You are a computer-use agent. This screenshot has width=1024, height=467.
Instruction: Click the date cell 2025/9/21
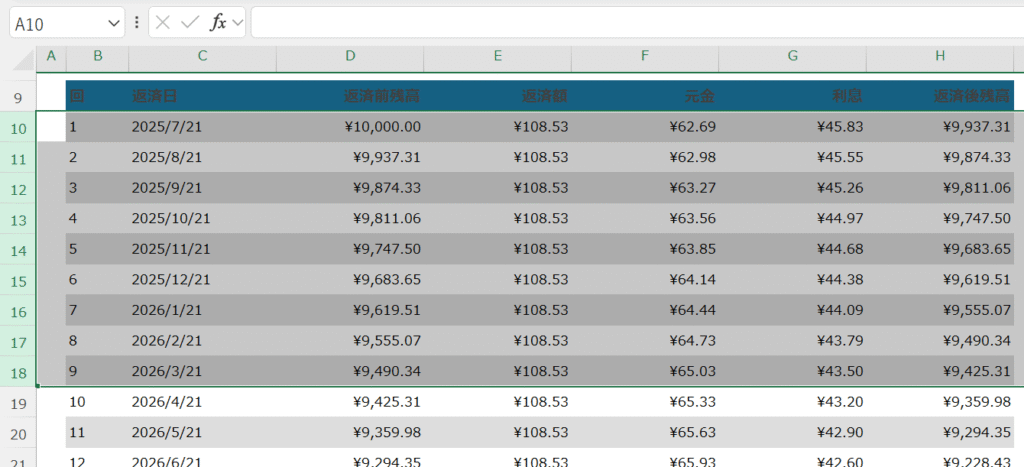(x=202, y=188)
